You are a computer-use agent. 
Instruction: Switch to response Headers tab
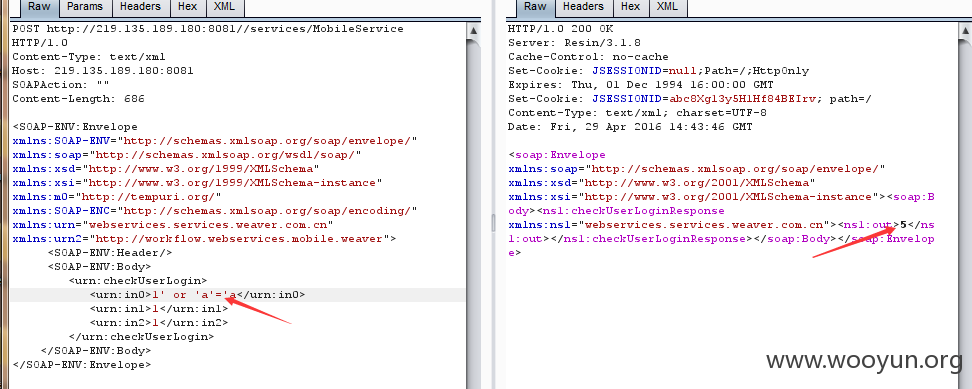[x=583, y=7]
